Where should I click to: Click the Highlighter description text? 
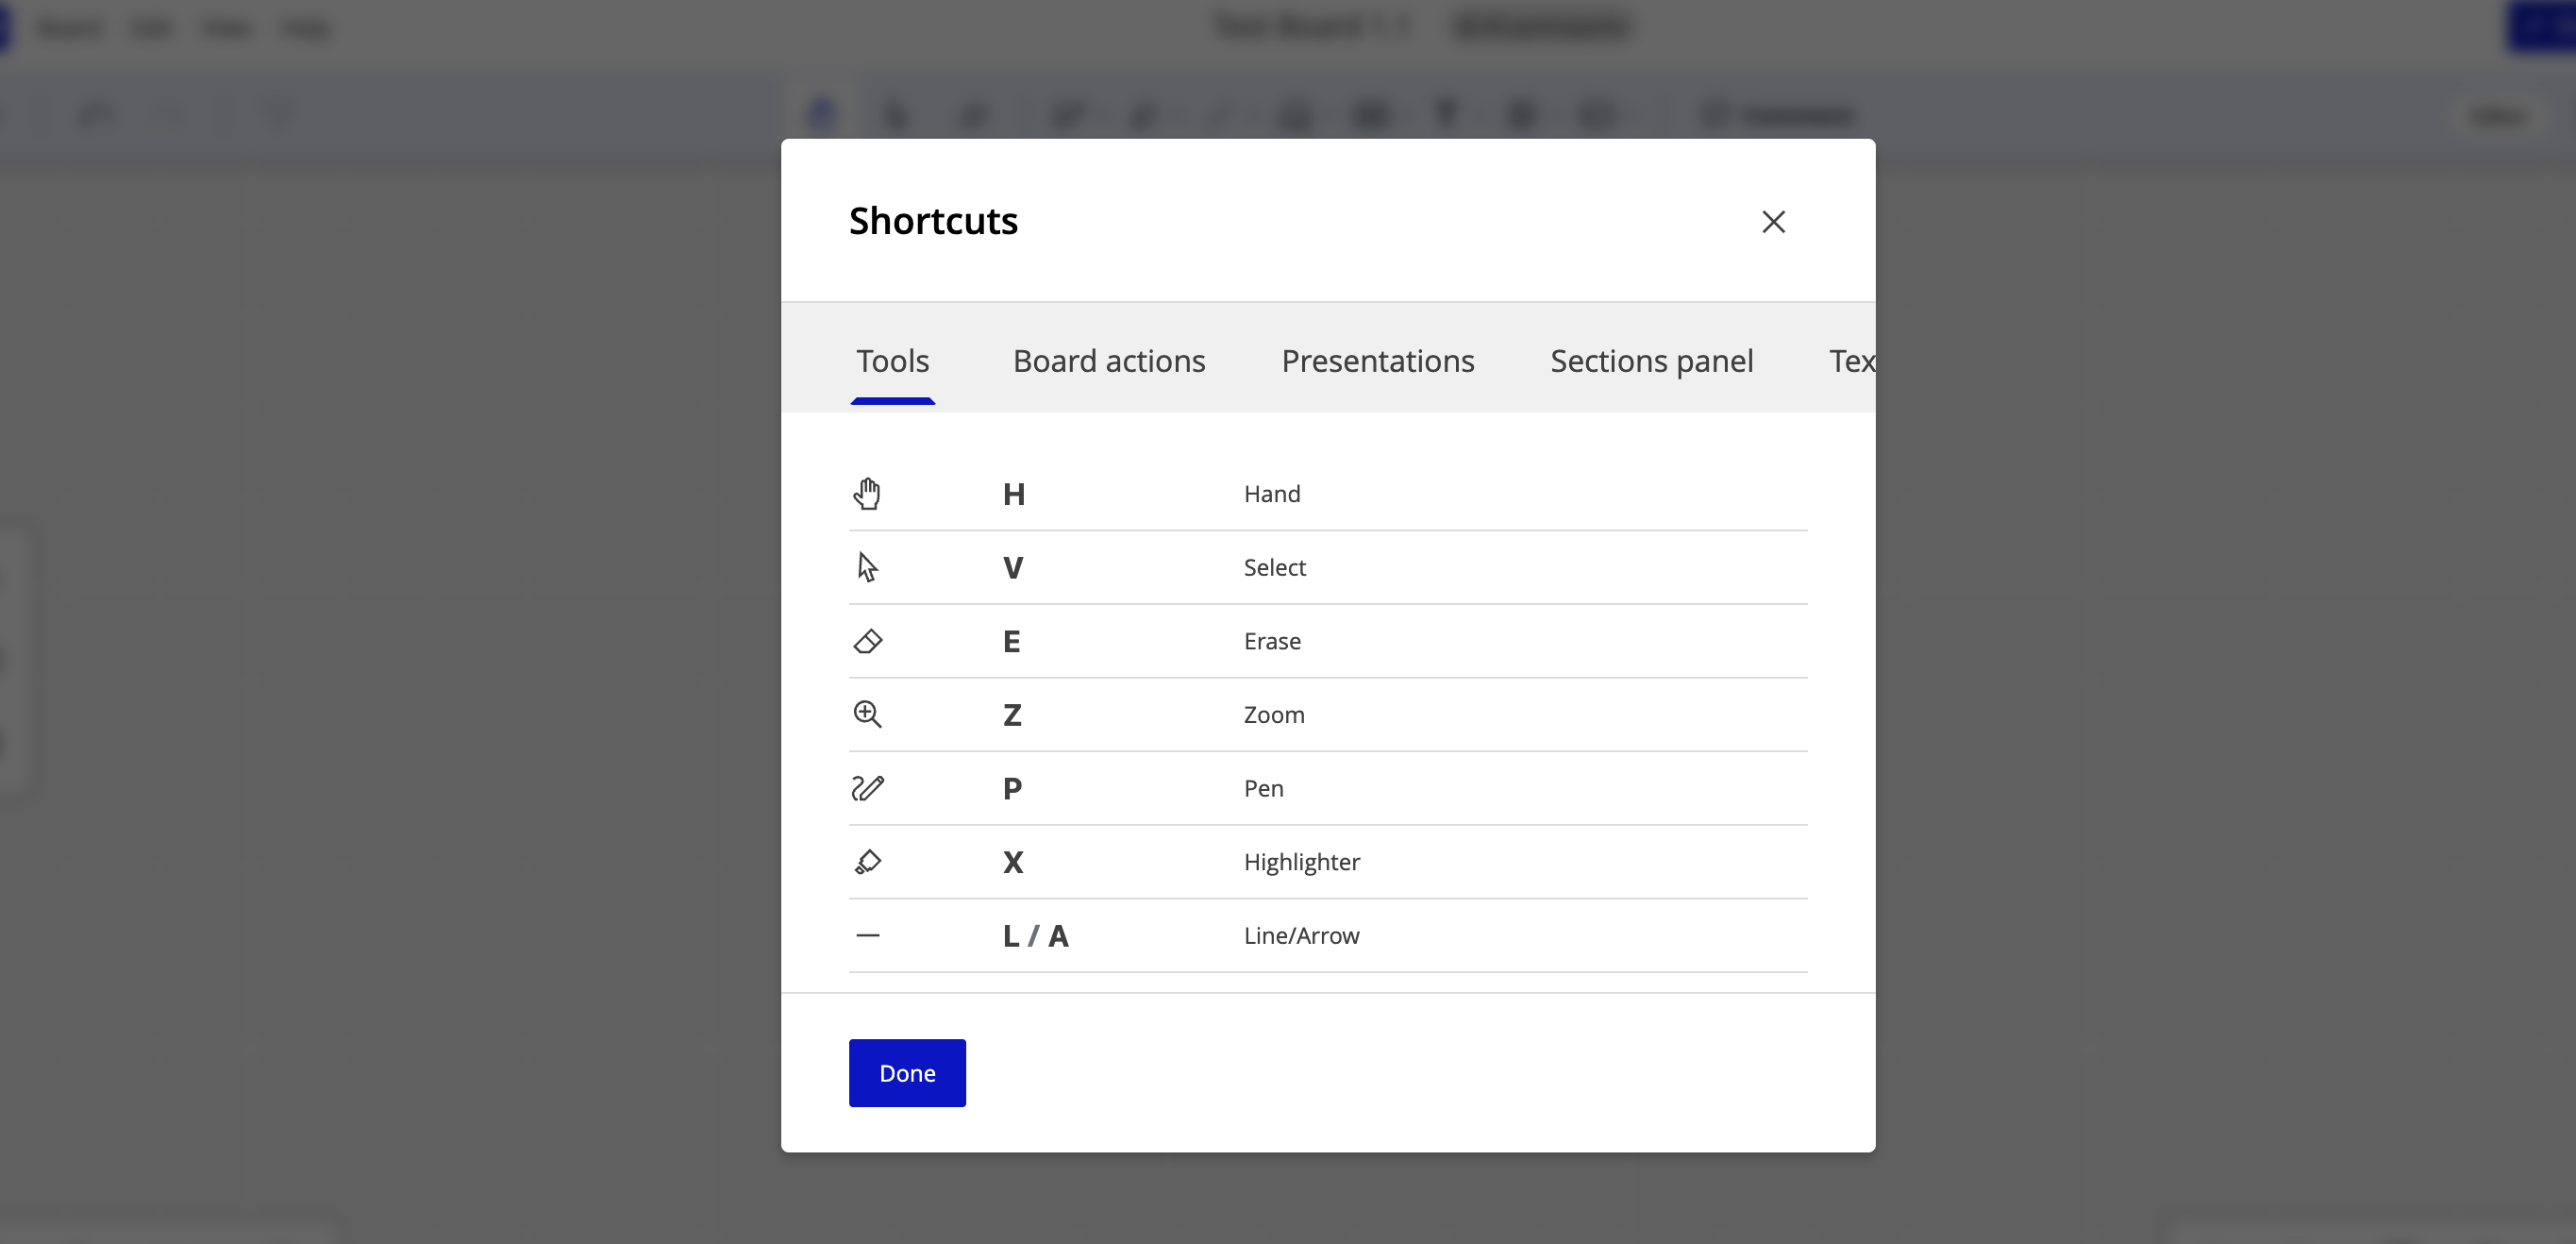tap(1301, 861)
